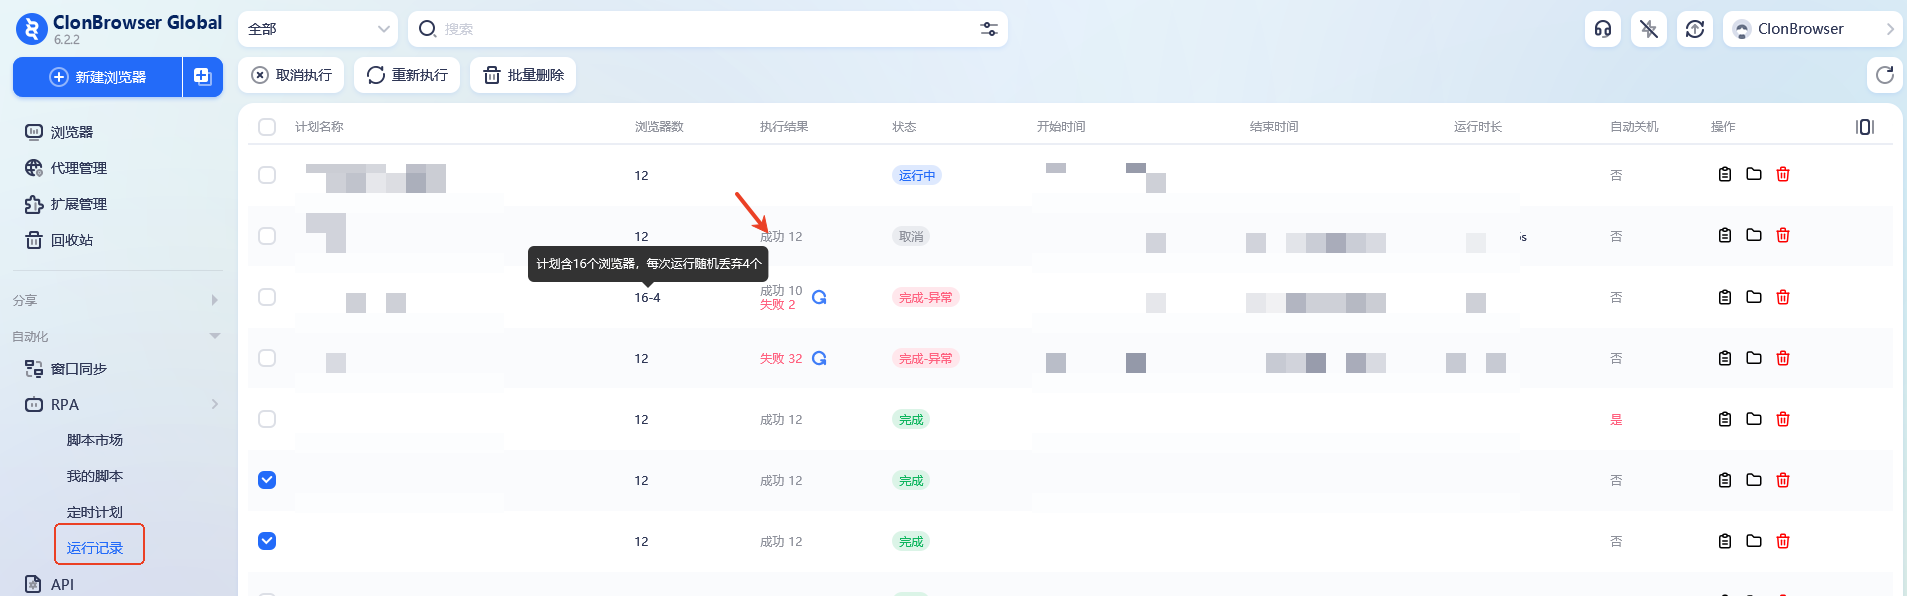Retry the failed browsers in the 失败 2 row
Image resolution: width=1907 pixels, height=596 pixels.
coord(819,297)
